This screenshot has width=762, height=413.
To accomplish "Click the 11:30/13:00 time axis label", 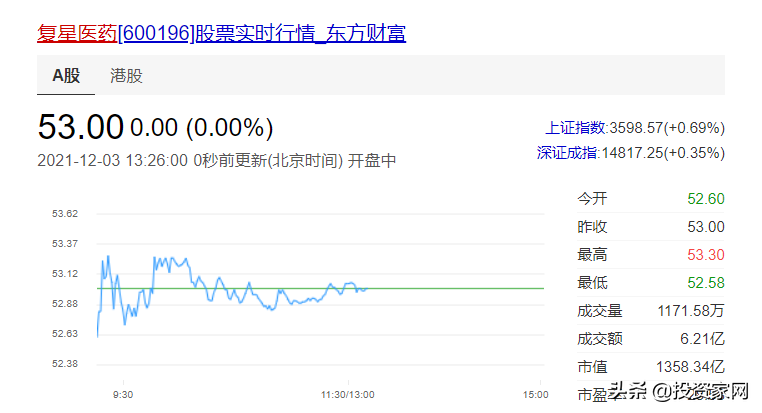I will click(x=347, y=395).
